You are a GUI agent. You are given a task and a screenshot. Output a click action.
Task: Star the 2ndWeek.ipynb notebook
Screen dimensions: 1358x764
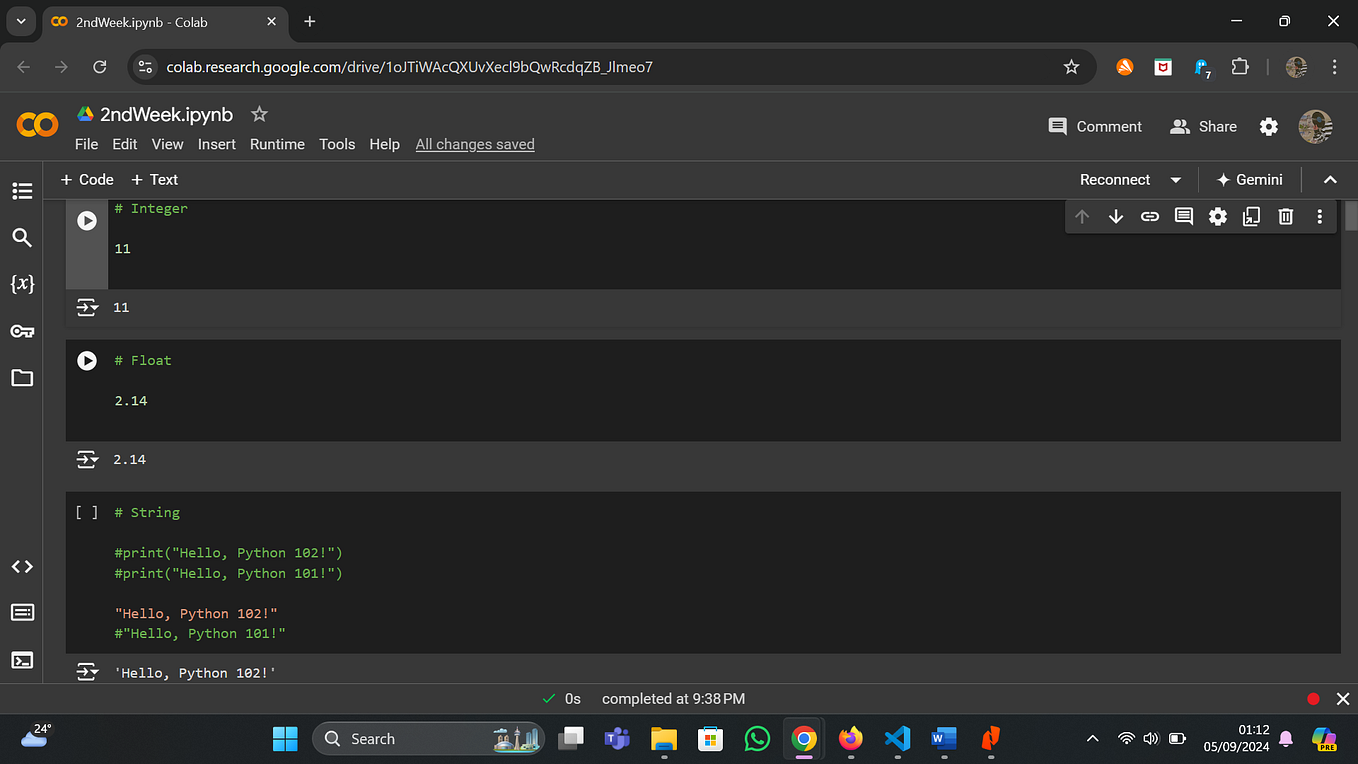pos(259,114)
